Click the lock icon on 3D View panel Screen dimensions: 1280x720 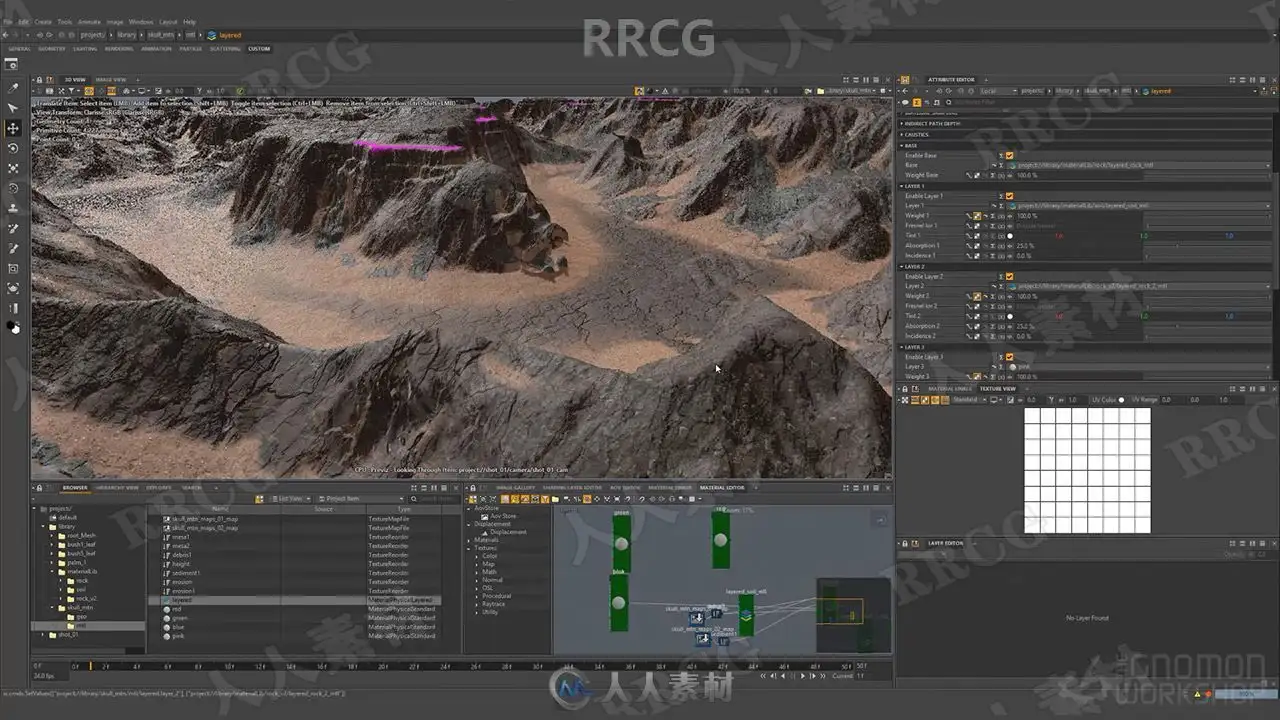pos(39,79)
